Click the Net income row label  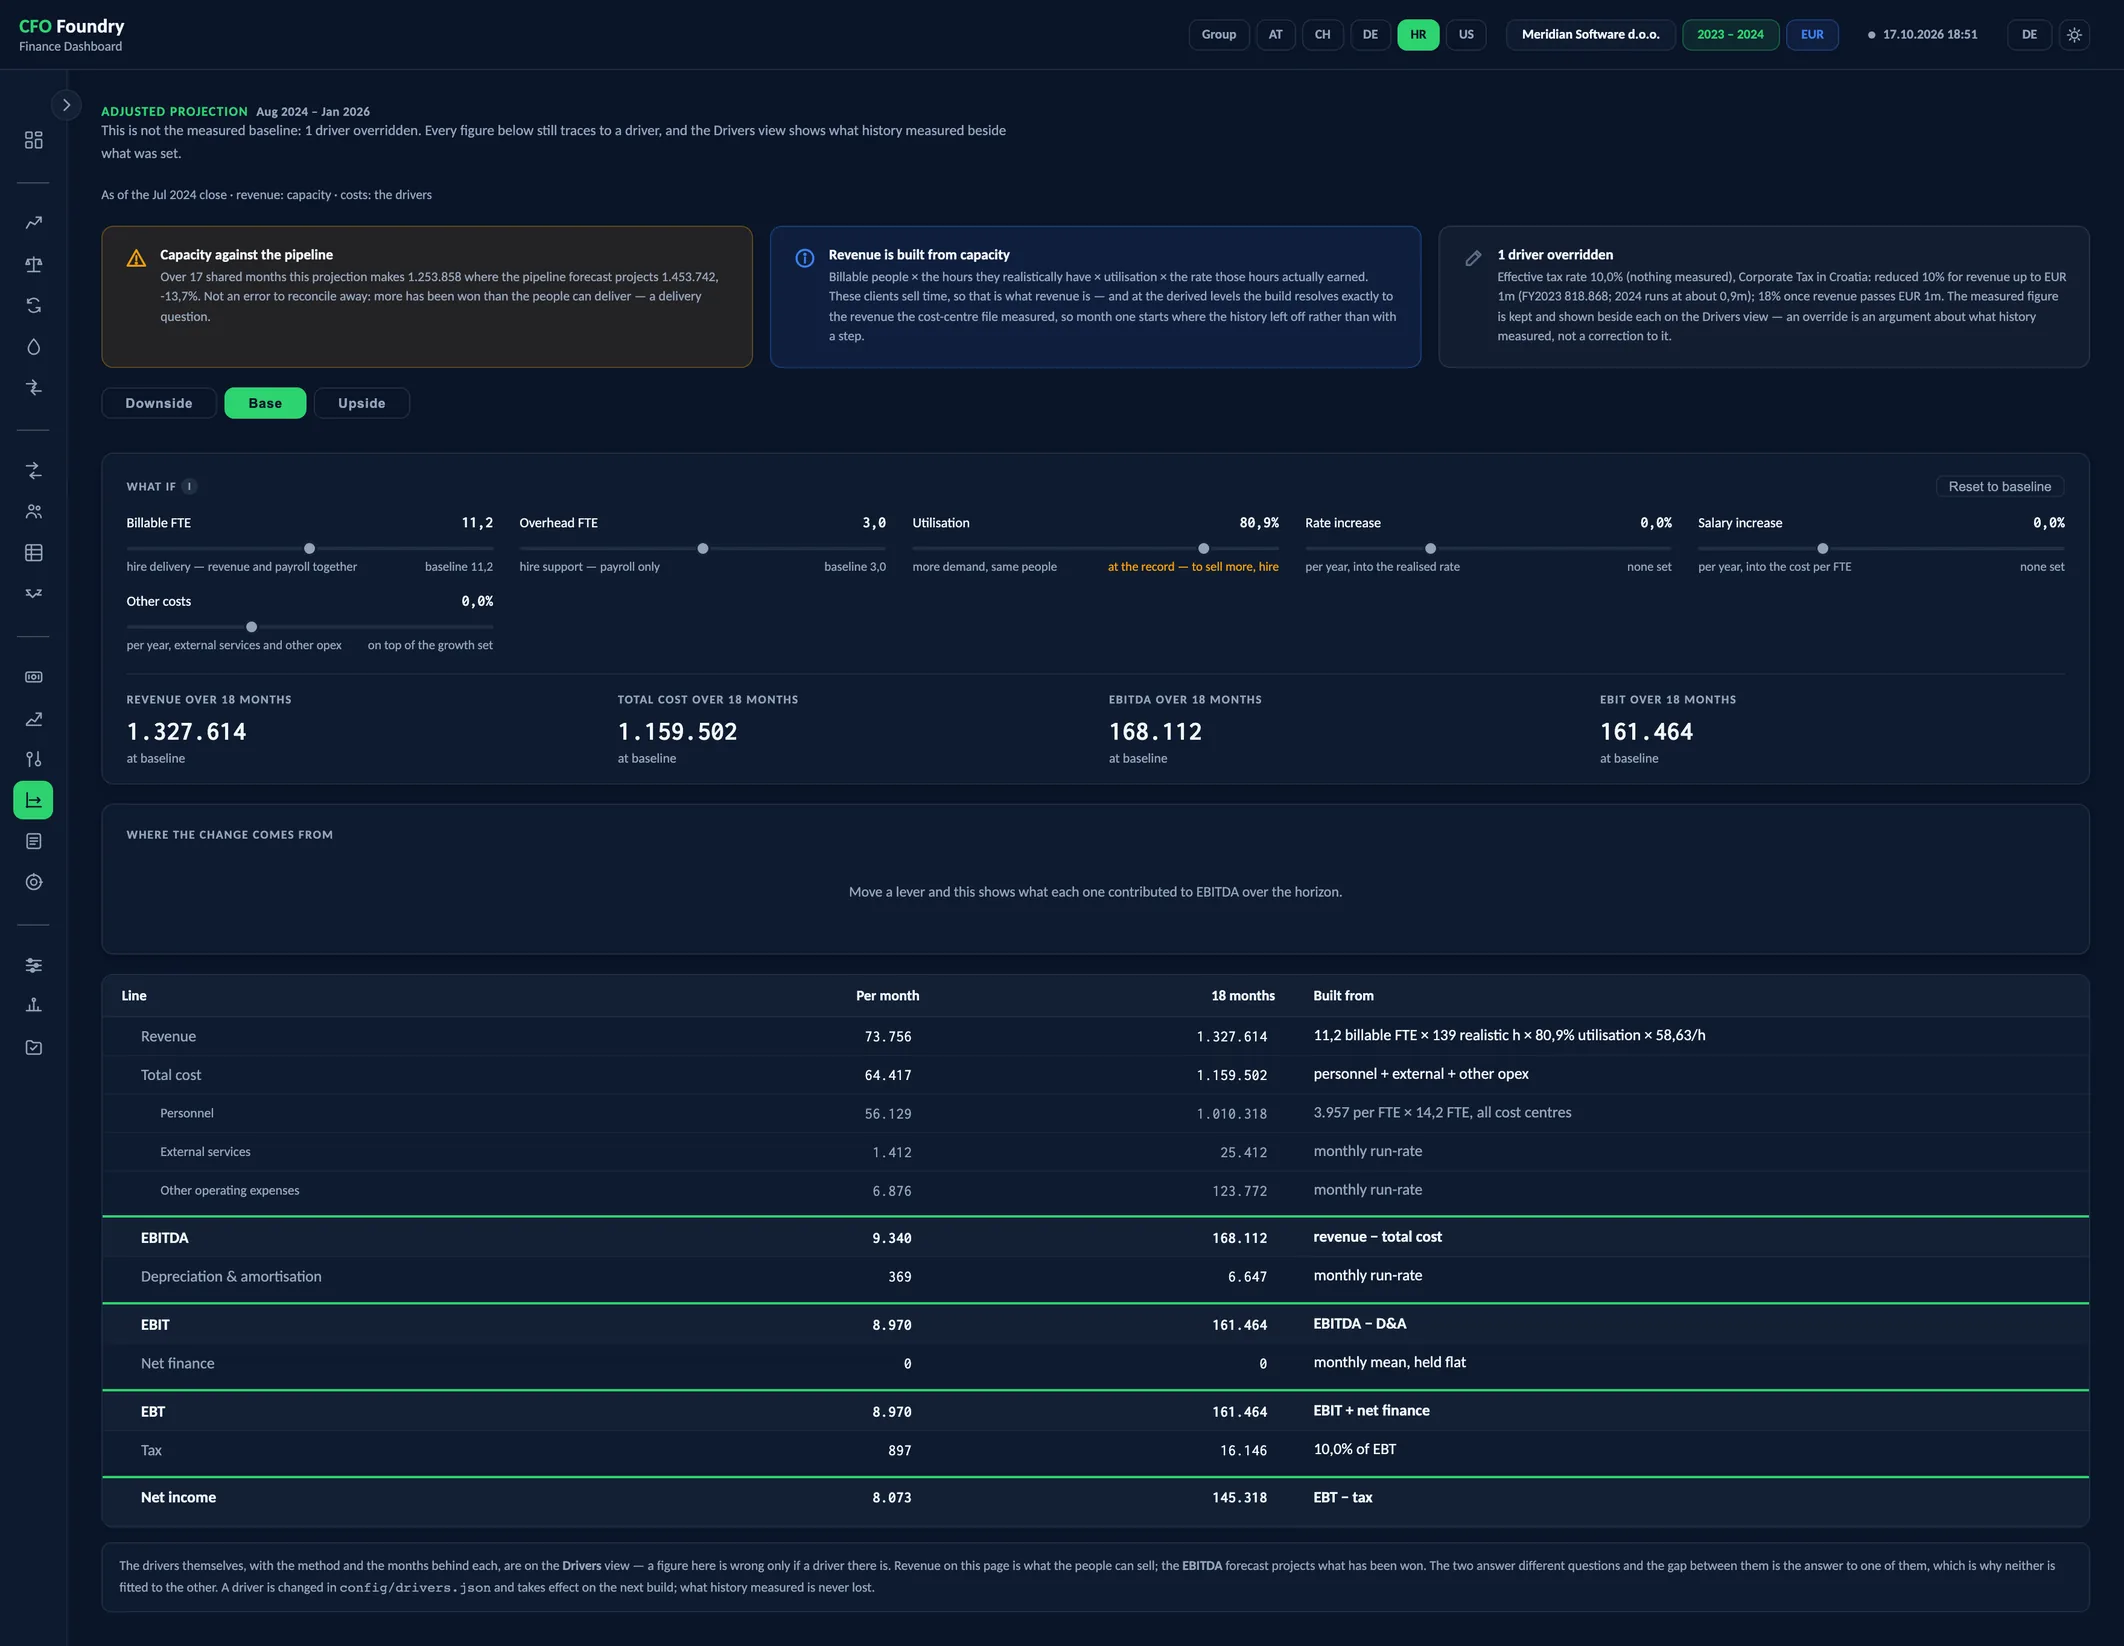tap(178, 1498)
